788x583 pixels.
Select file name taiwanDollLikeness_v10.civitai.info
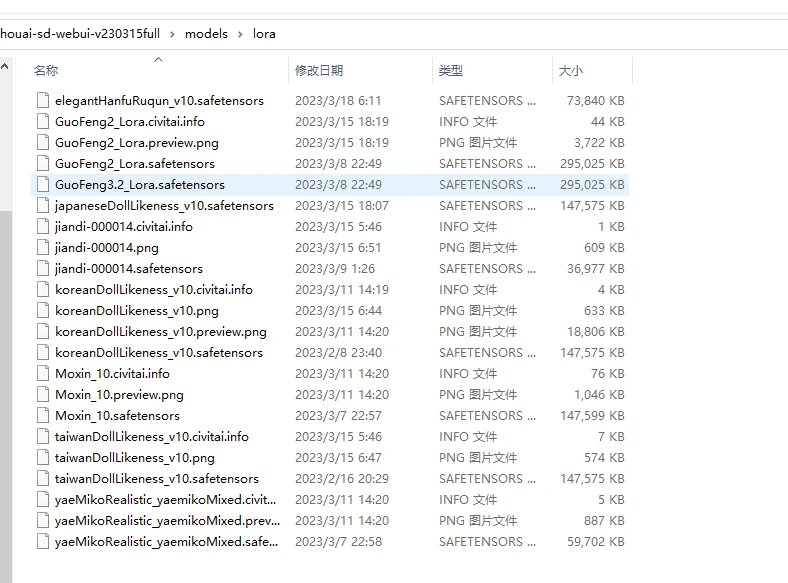point(152,437)
